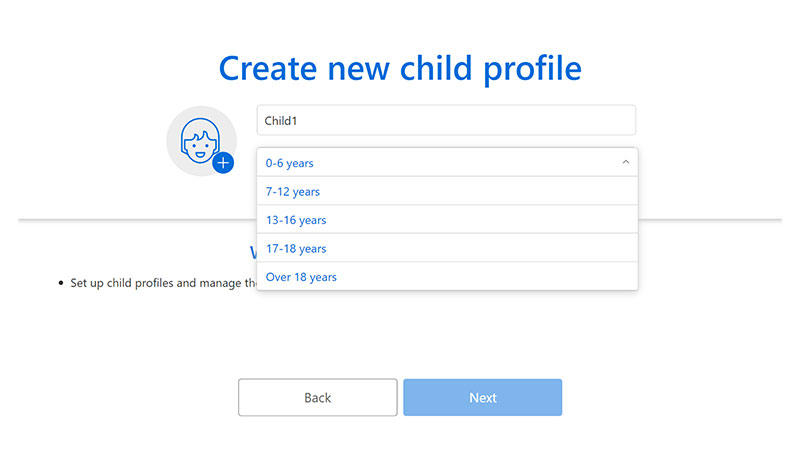Click the Create new child profile heading

pos(400,68)
